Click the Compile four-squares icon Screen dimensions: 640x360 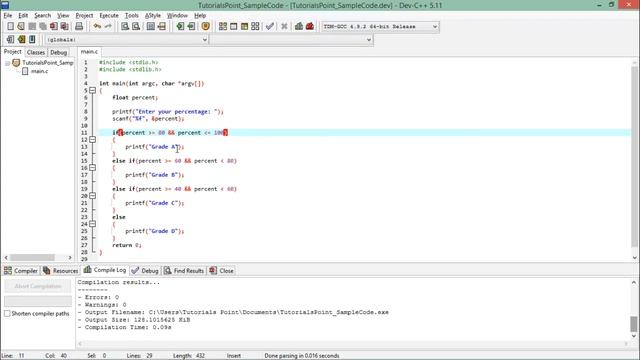point(223,27)
